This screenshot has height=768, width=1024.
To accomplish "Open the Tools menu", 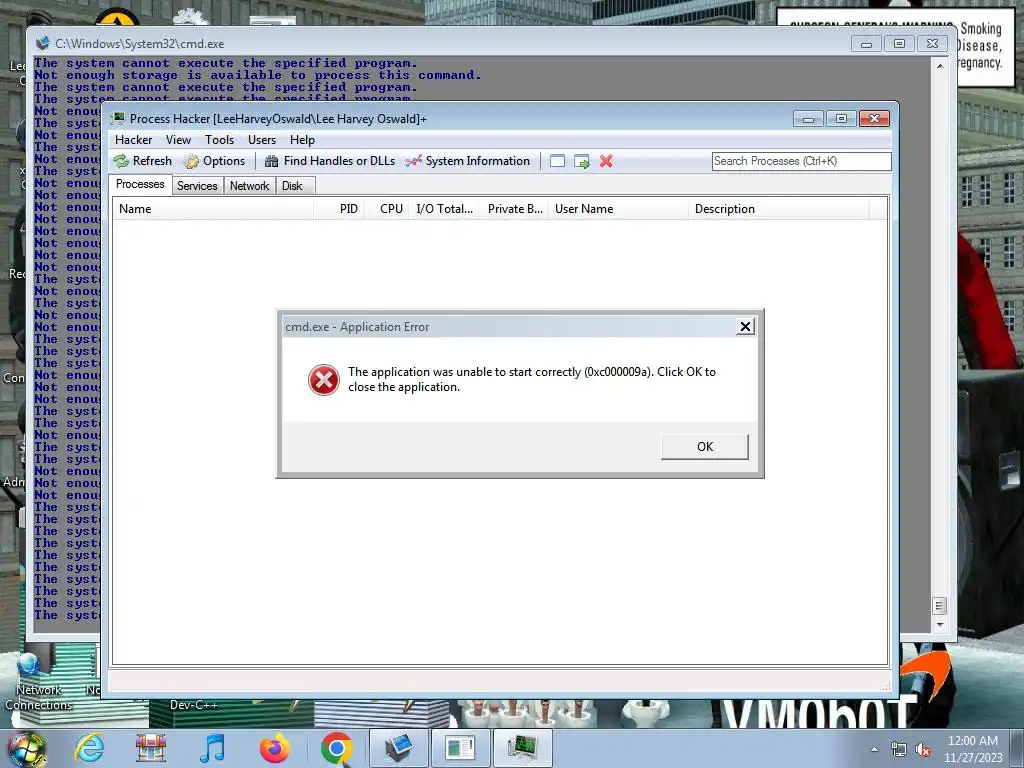I will (219, 140).
